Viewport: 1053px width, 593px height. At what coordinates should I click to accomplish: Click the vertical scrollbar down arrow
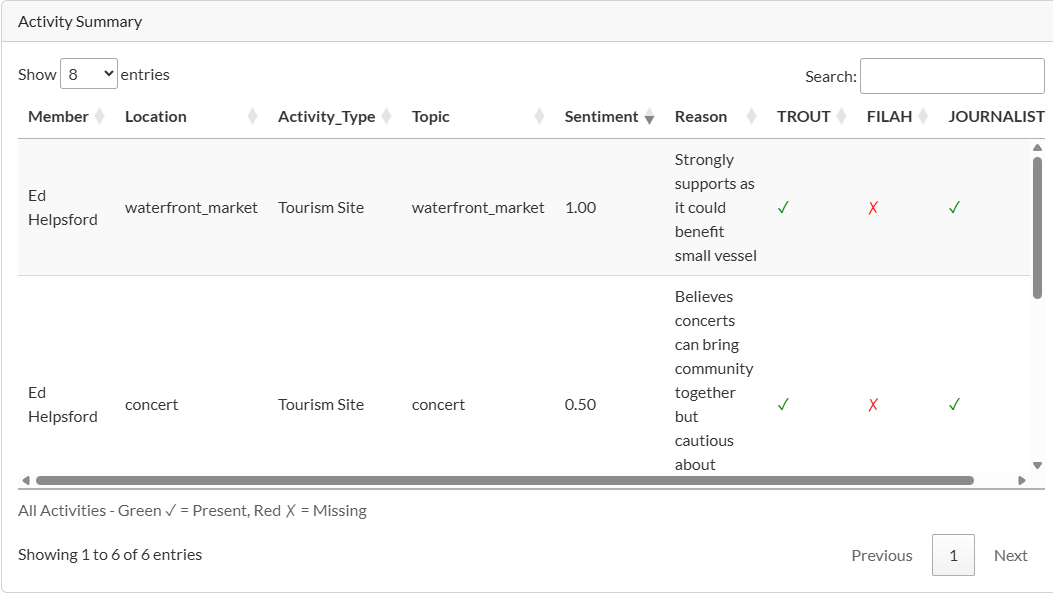(x=1037, y=465)
